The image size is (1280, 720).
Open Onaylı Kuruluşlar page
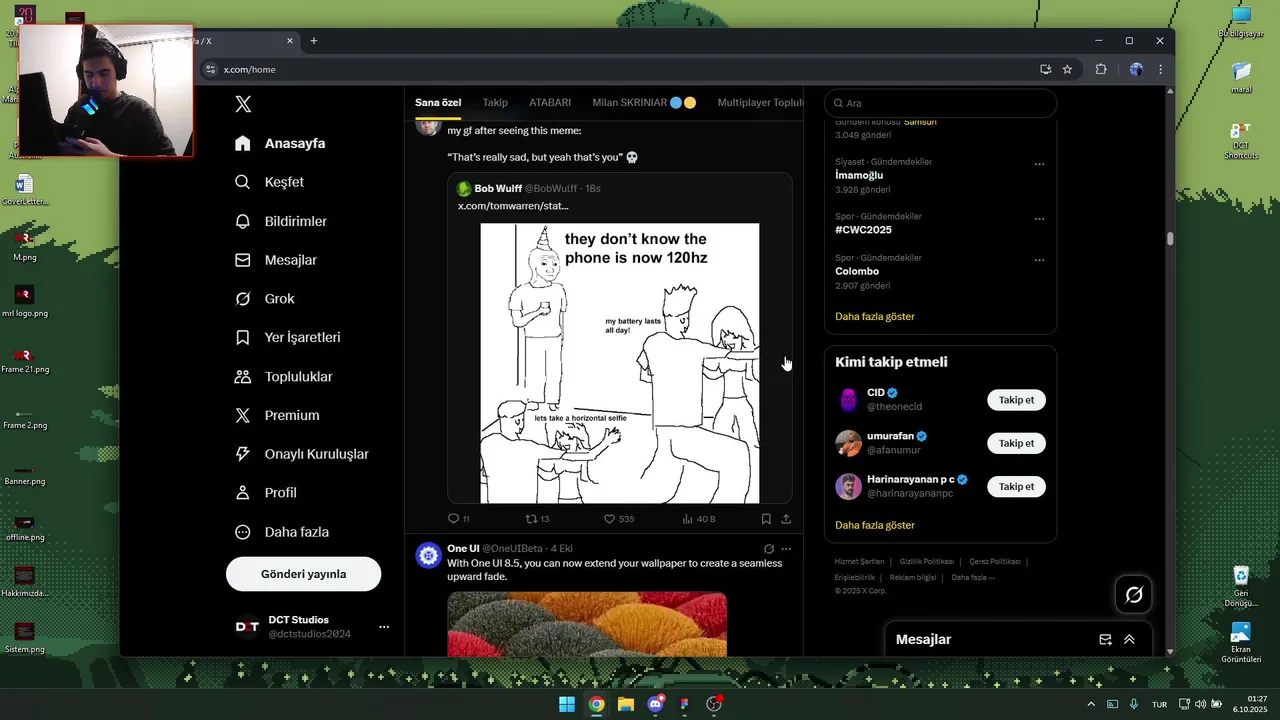click(301, 454)
